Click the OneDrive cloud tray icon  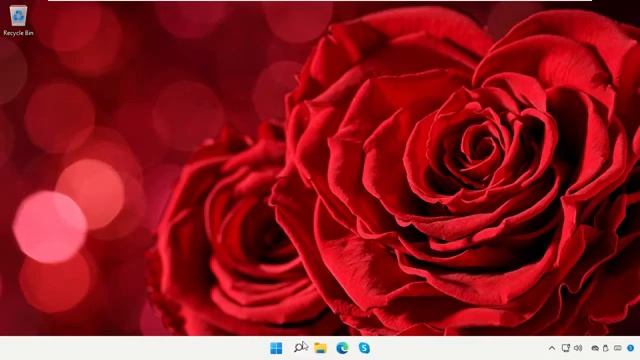(x=595, y=348)
